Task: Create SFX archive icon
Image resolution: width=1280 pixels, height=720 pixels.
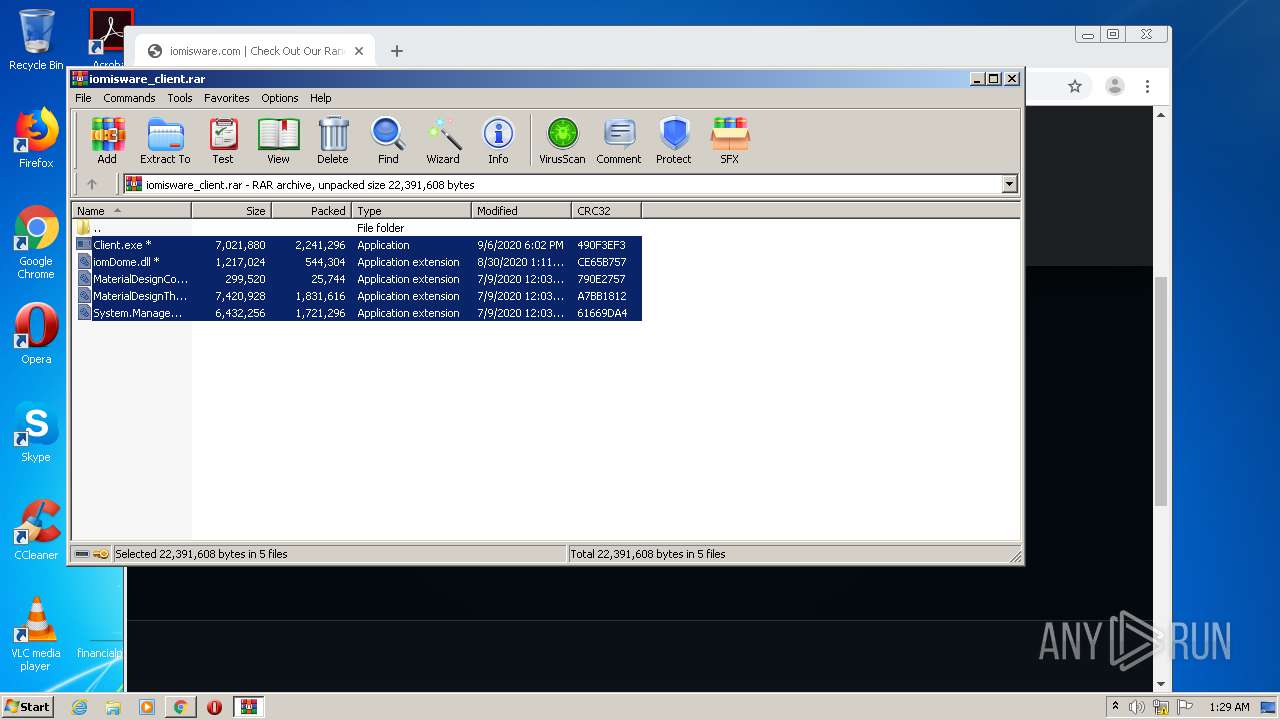Action: [730, 140]
